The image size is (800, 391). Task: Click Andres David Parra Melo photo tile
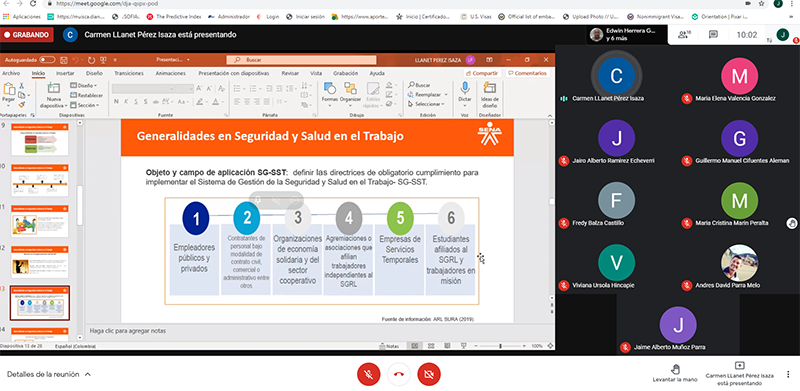pos(739,262)
